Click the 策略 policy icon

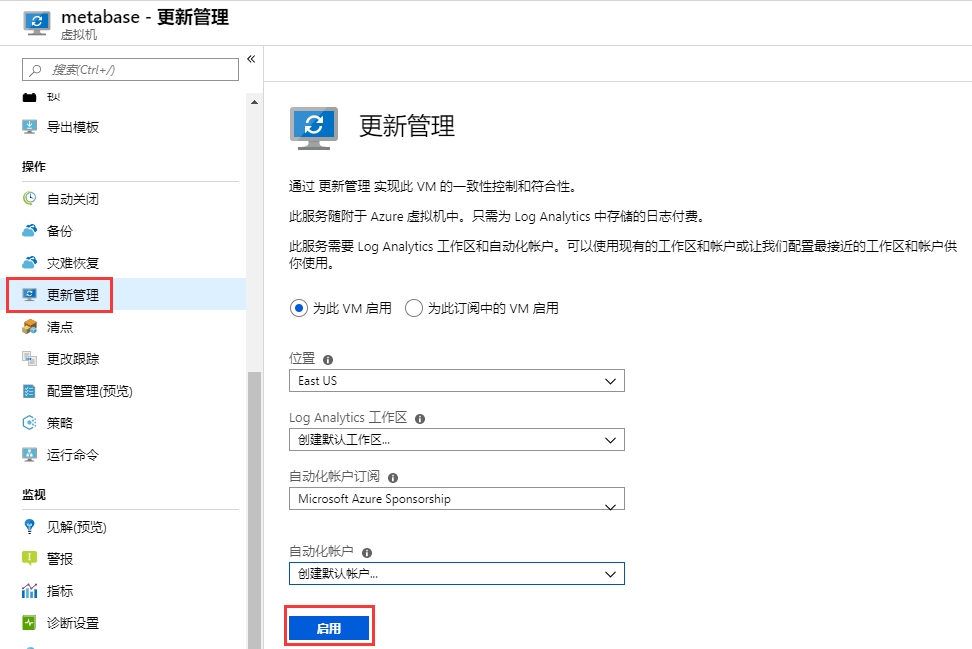pyautogui.click(x=30, y=423)
